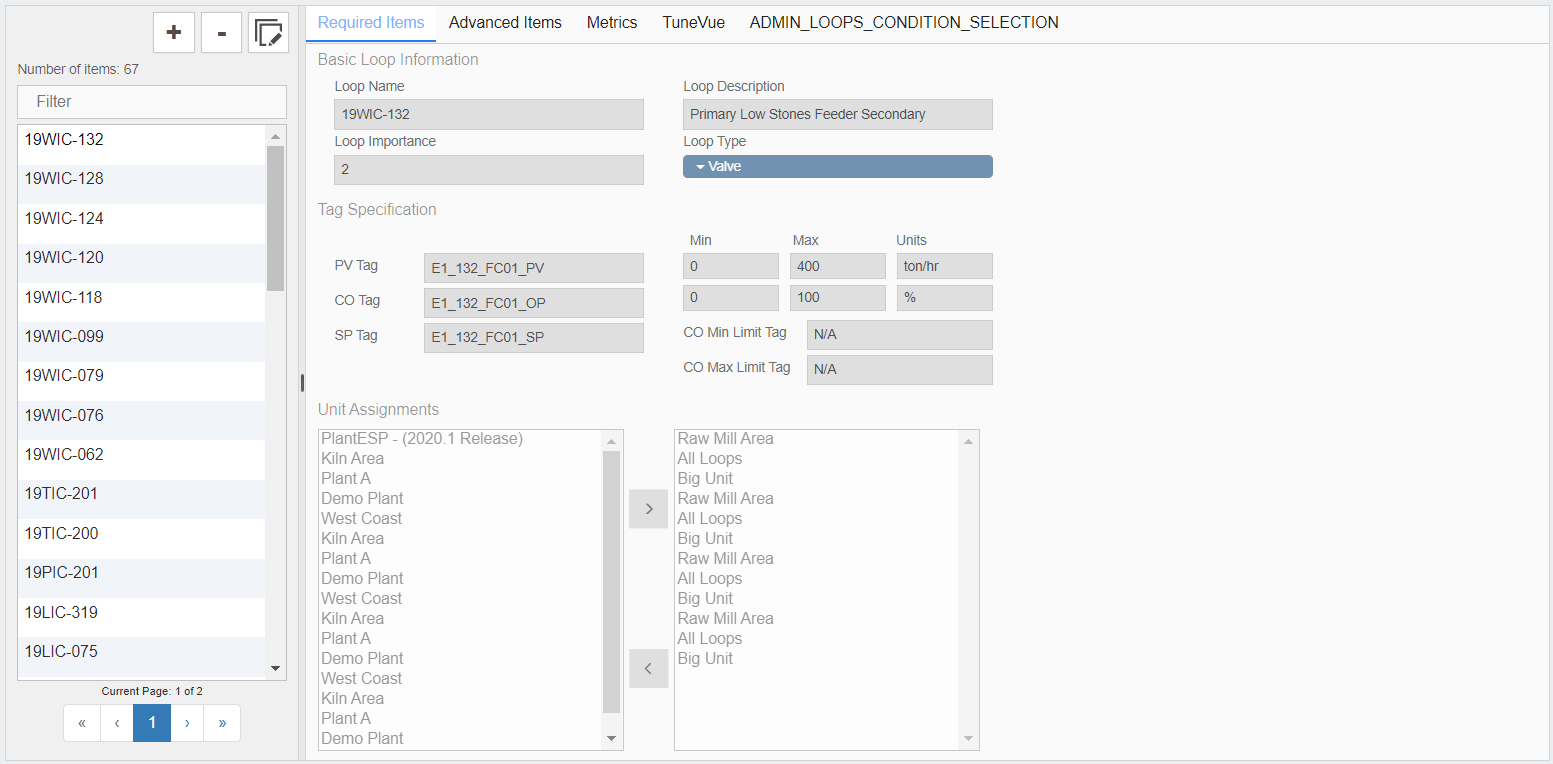This screenshot has width=1553, height=764.
Task: Remove assigned unit with left arrow
Action: tap(648, 668)
